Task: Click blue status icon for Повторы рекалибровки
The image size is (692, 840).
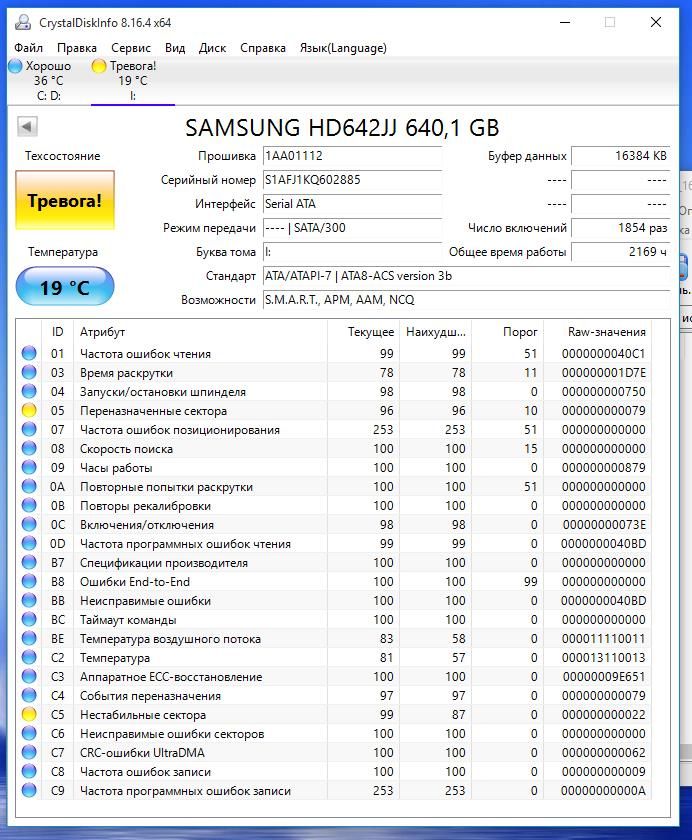Action: pos(29,505)
